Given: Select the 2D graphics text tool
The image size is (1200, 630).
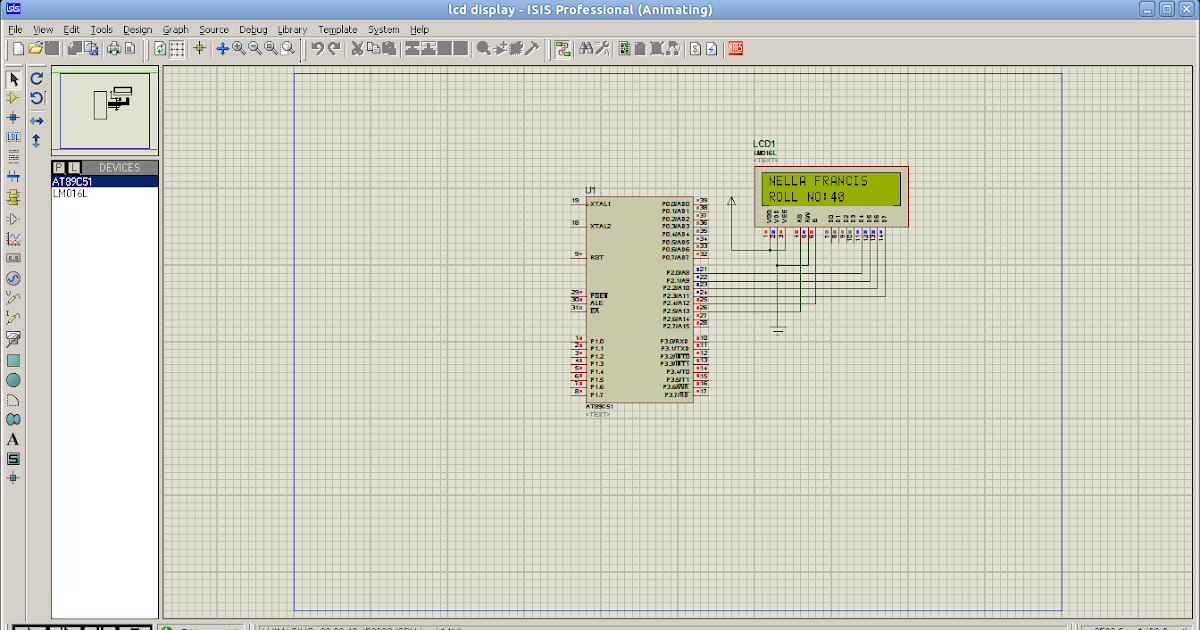Looking at the screenshot, I should click(13, 440).
